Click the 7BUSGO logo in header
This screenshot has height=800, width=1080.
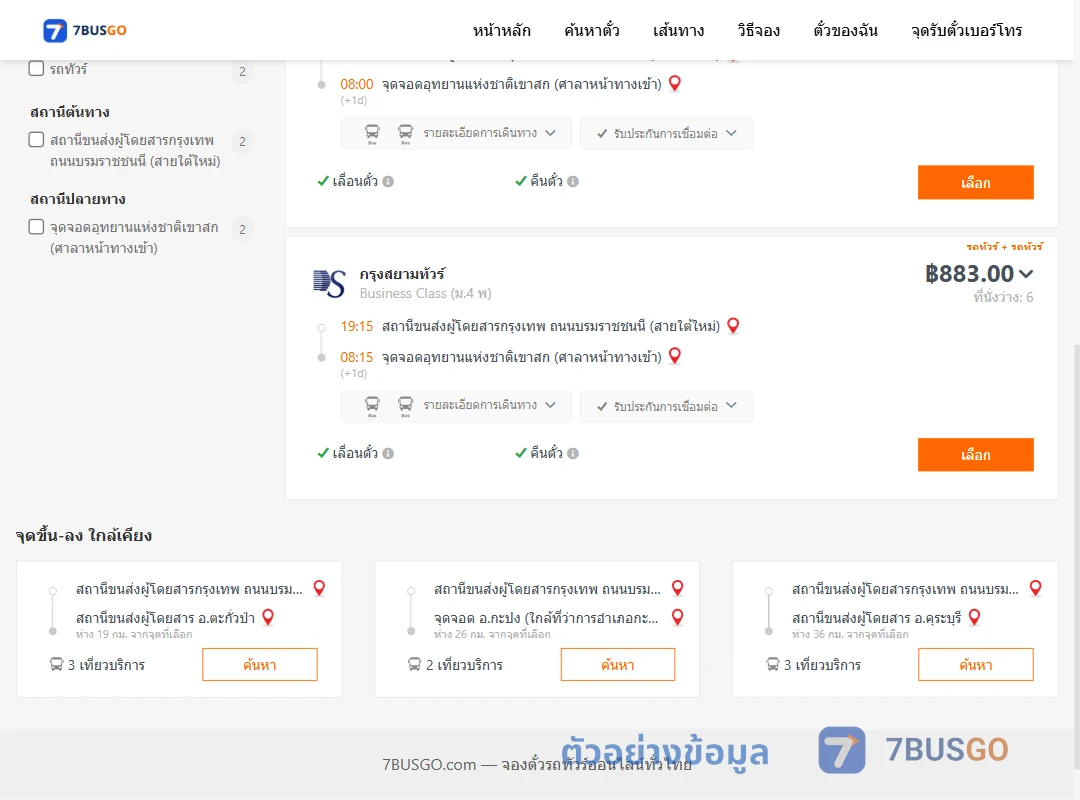click(85, 30)
